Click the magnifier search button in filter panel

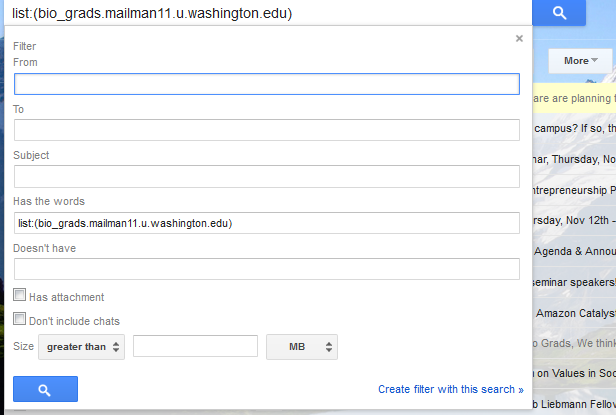click(45, 389)
